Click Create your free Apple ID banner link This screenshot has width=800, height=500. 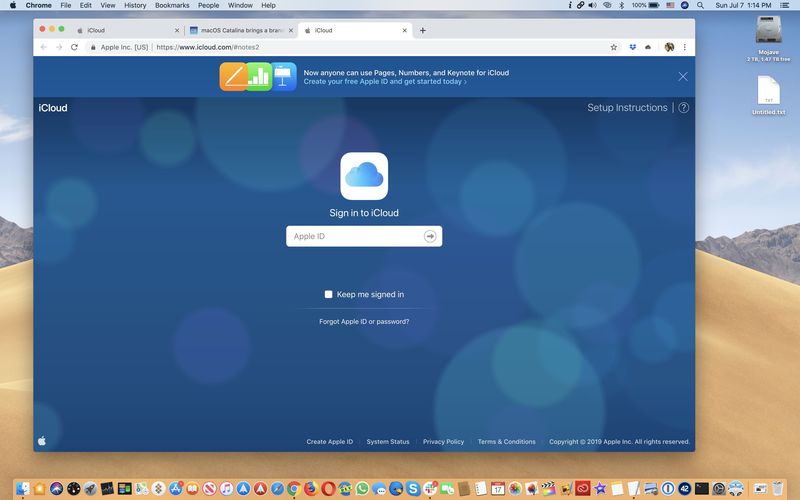pyautogui.click(x=385, y=82)
